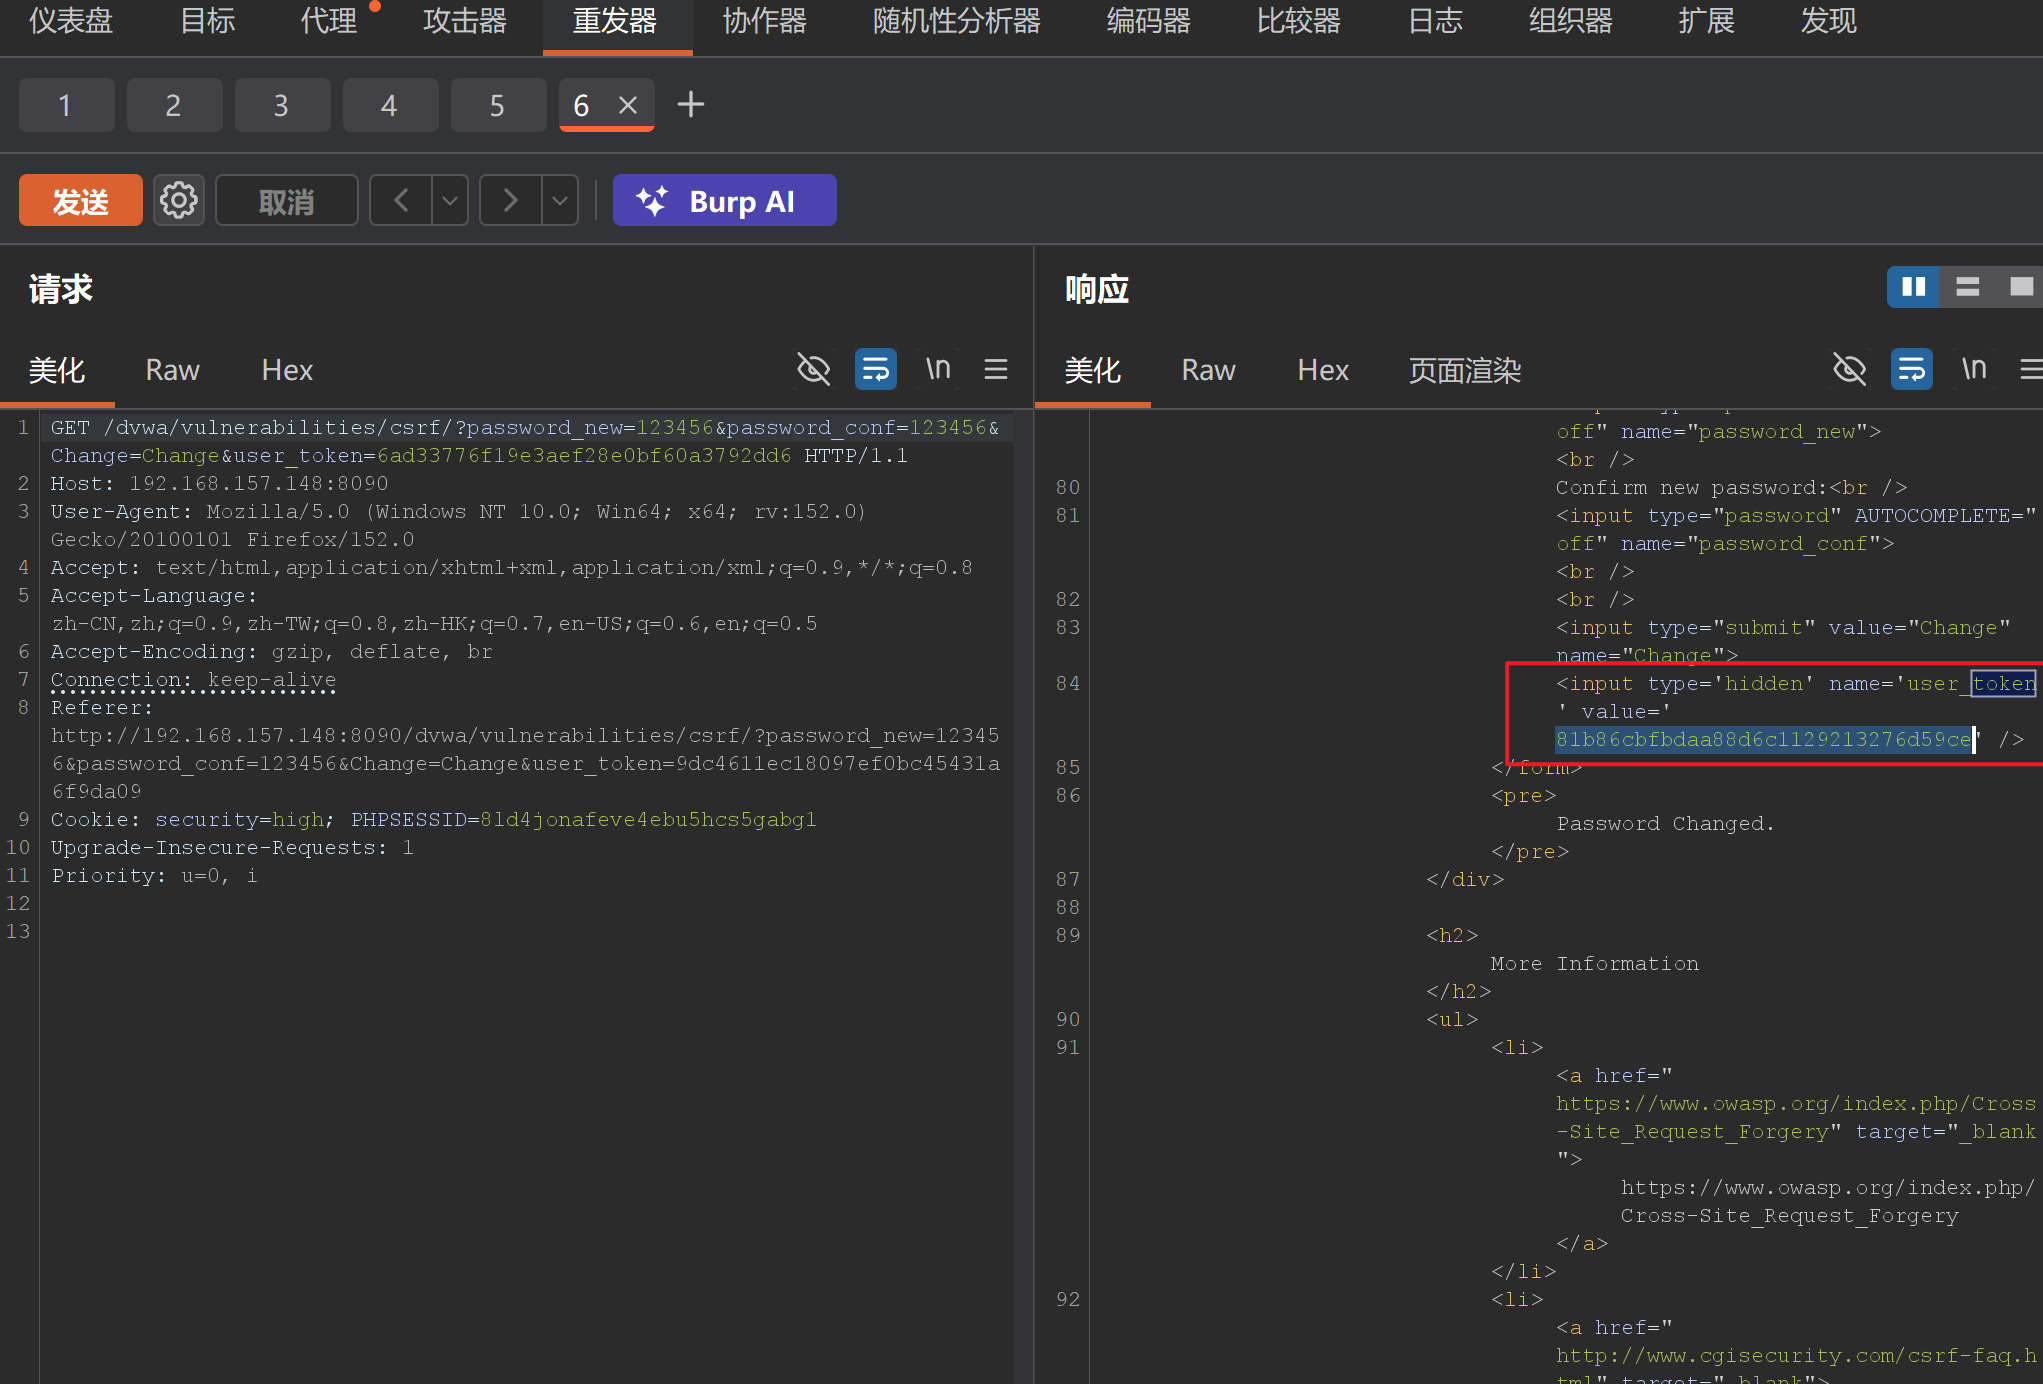Toggle non-printable \n display in response pane

click(1974, 369)
